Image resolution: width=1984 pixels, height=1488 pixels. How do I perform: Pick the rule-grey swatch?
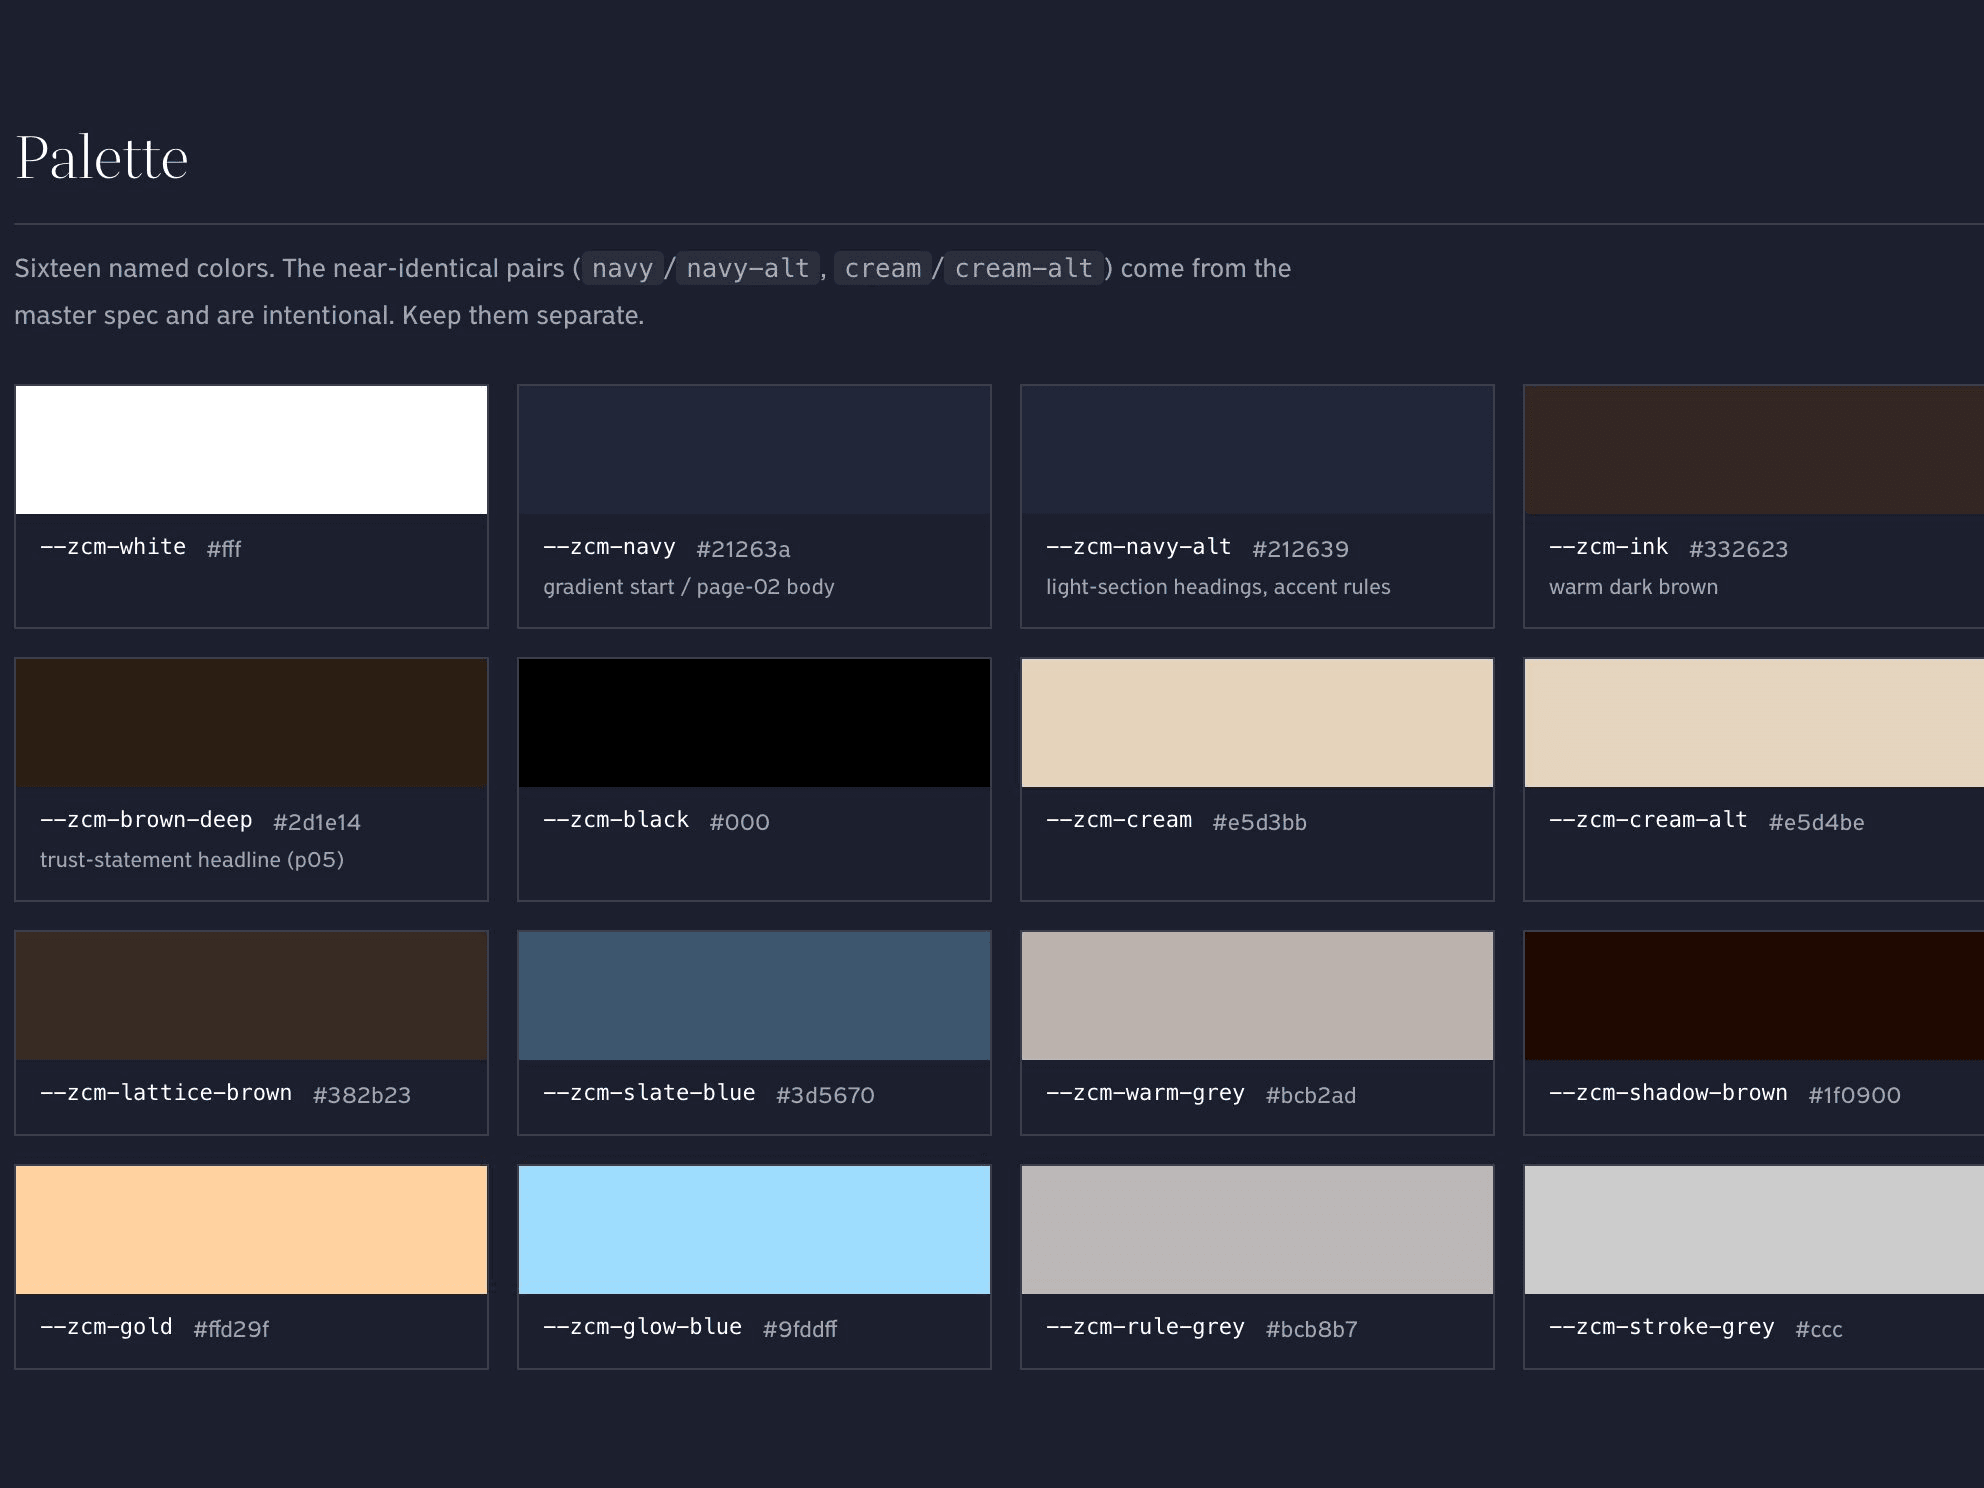[x=1257, y=1230]
